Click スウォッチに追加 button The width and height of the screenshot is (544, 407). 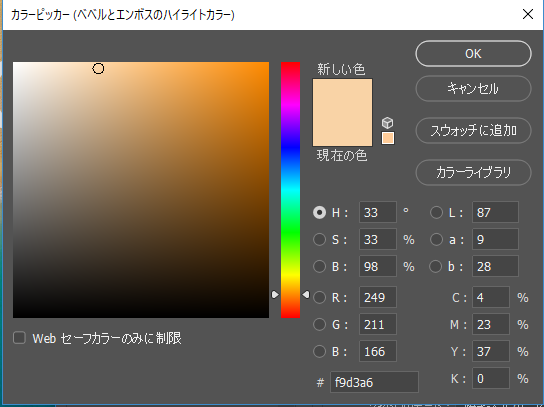(473, 130)
